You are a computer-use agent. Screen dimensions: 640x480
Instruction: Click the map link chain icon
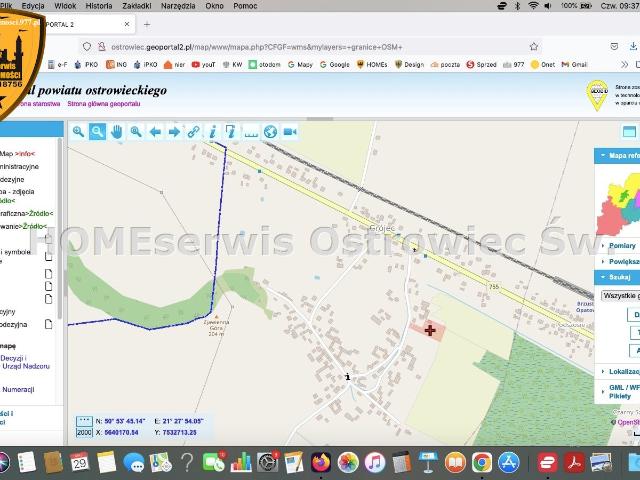pyautogui.click(x=193, y=131)
